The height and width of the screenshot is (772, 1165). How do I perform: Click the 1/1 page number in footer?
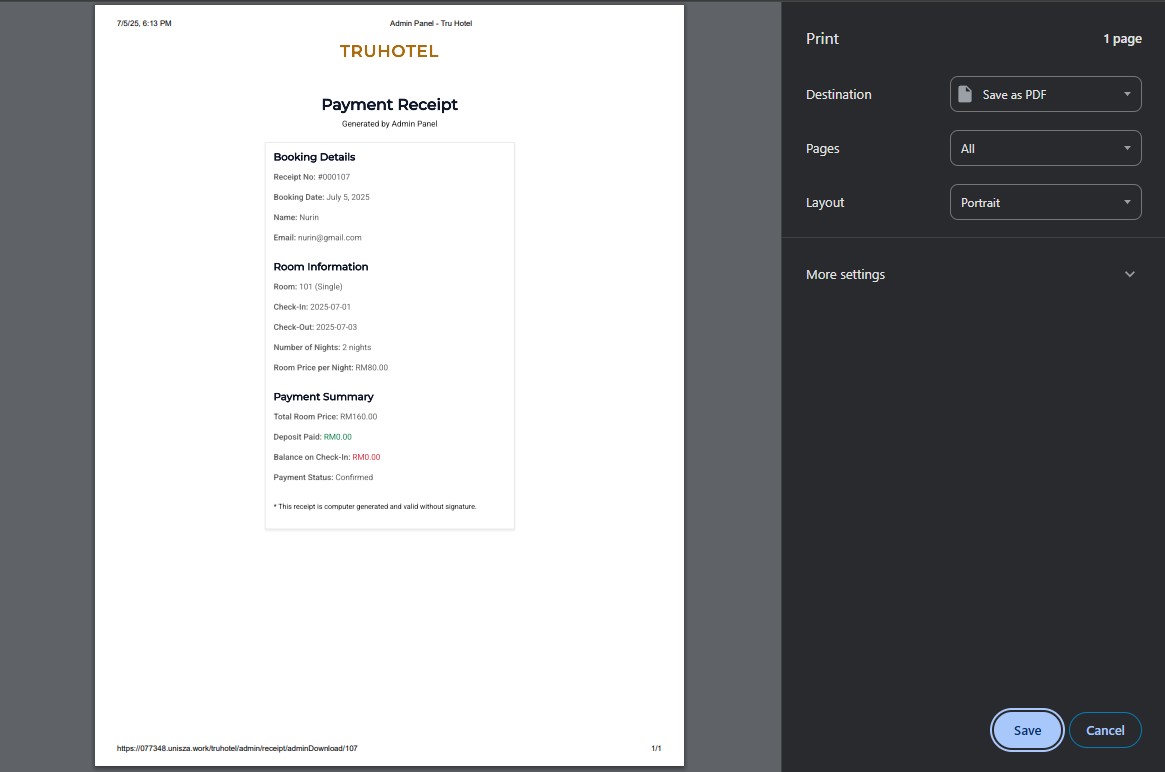click(x=656, y=748)
